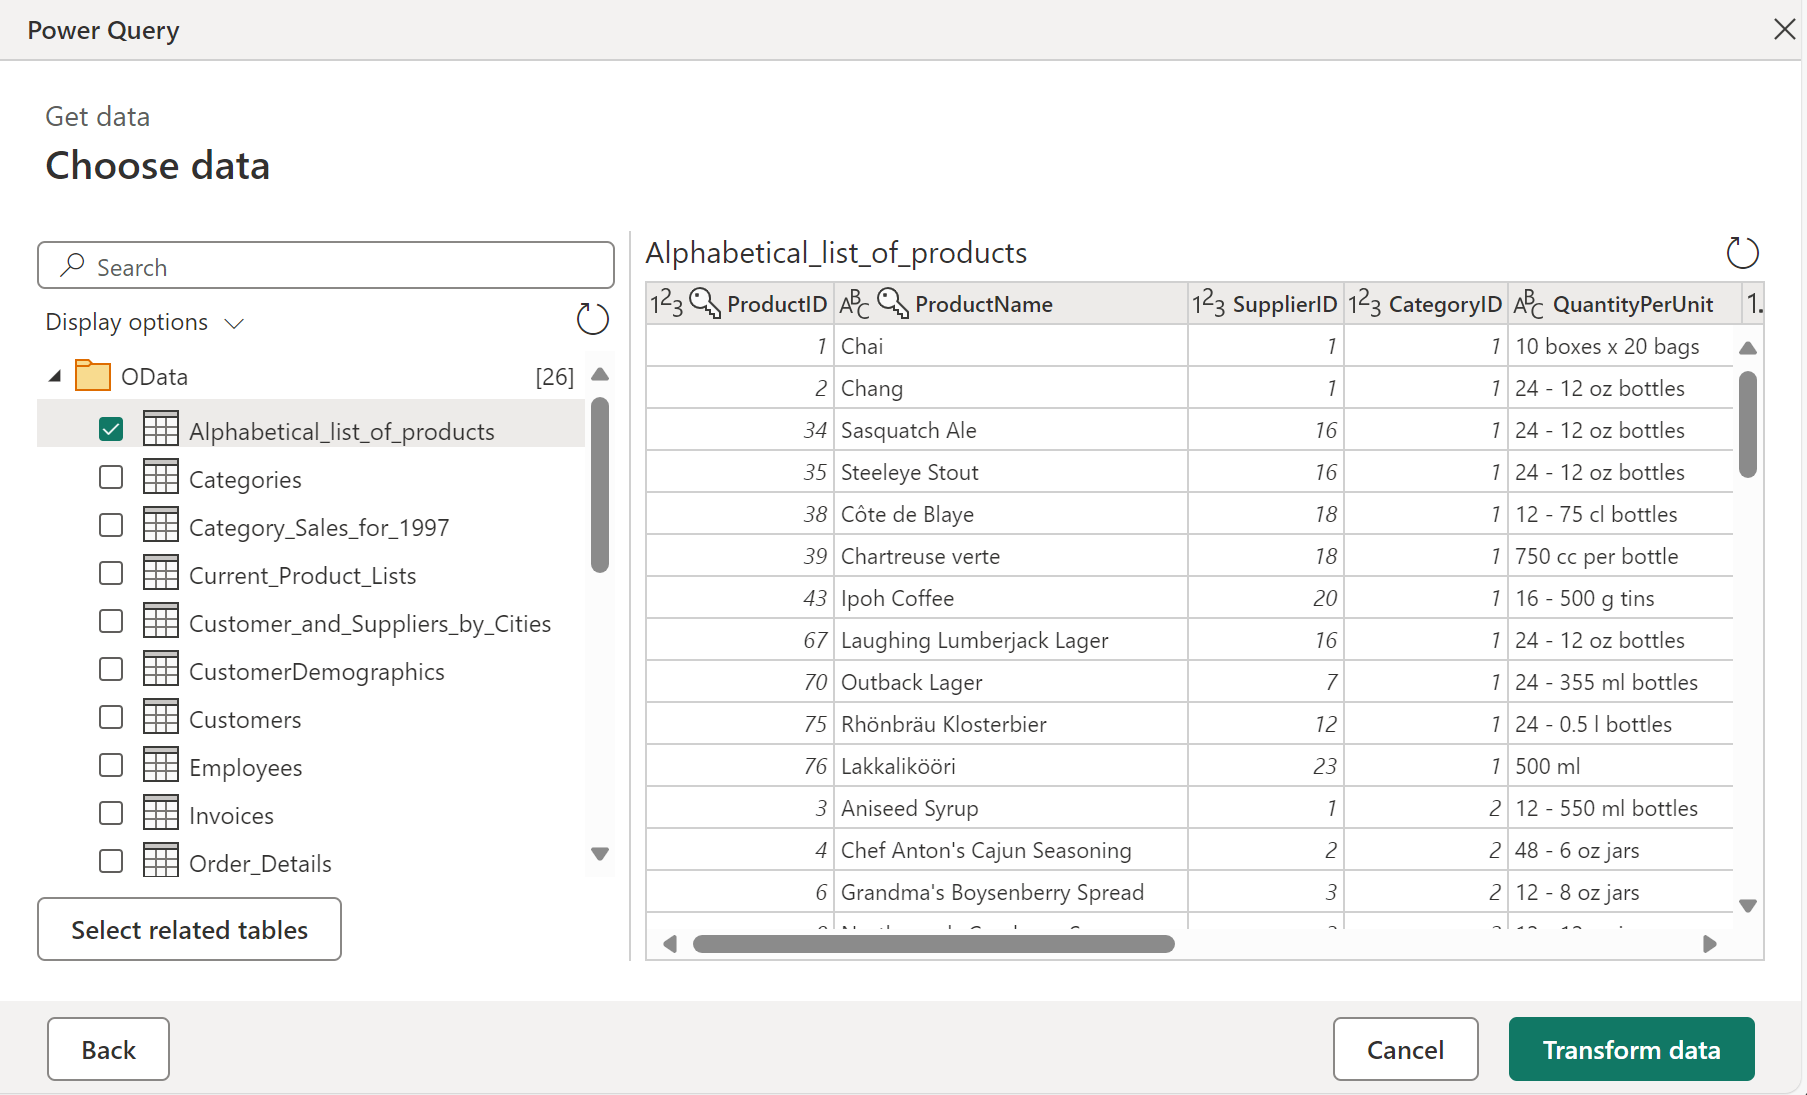The image size is (1807, 1095).
Task: Select the Current_Product_Lists tree item
Action: [x=302, y=575]
